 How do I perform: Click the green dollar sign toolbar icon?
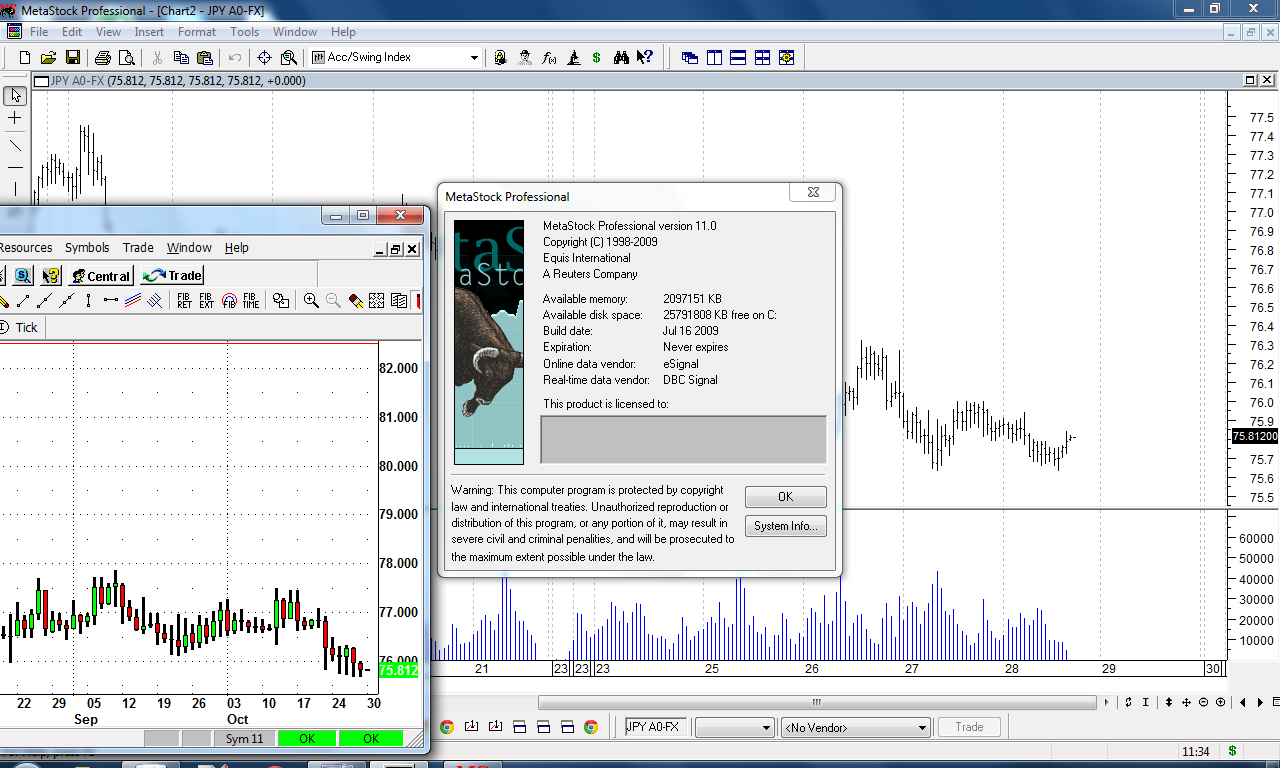(x=597, y=58)
